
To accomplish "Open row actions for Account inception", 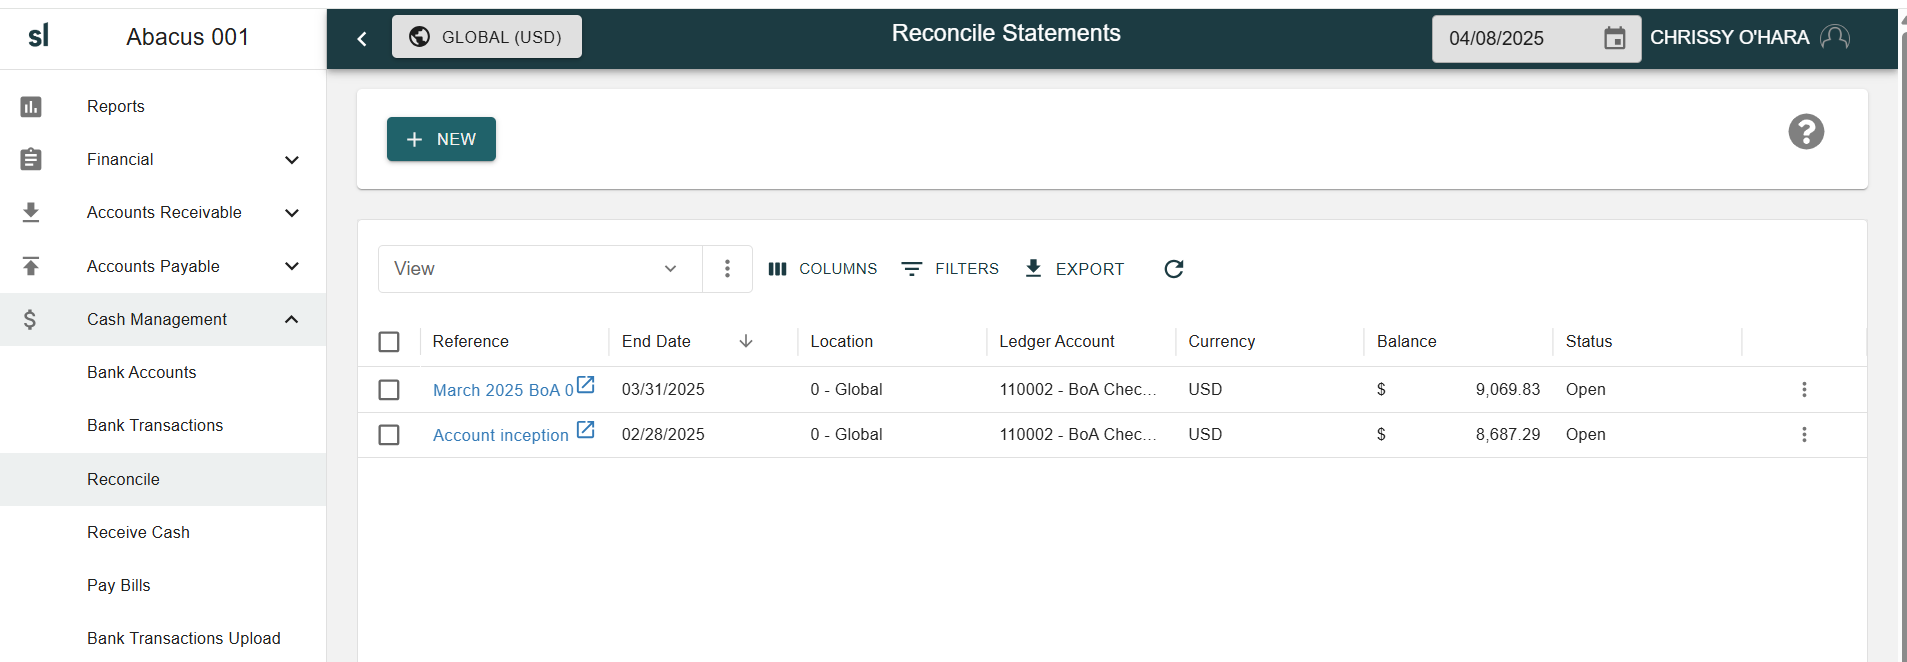I will pyautogui.click(x=1804, y=434).
